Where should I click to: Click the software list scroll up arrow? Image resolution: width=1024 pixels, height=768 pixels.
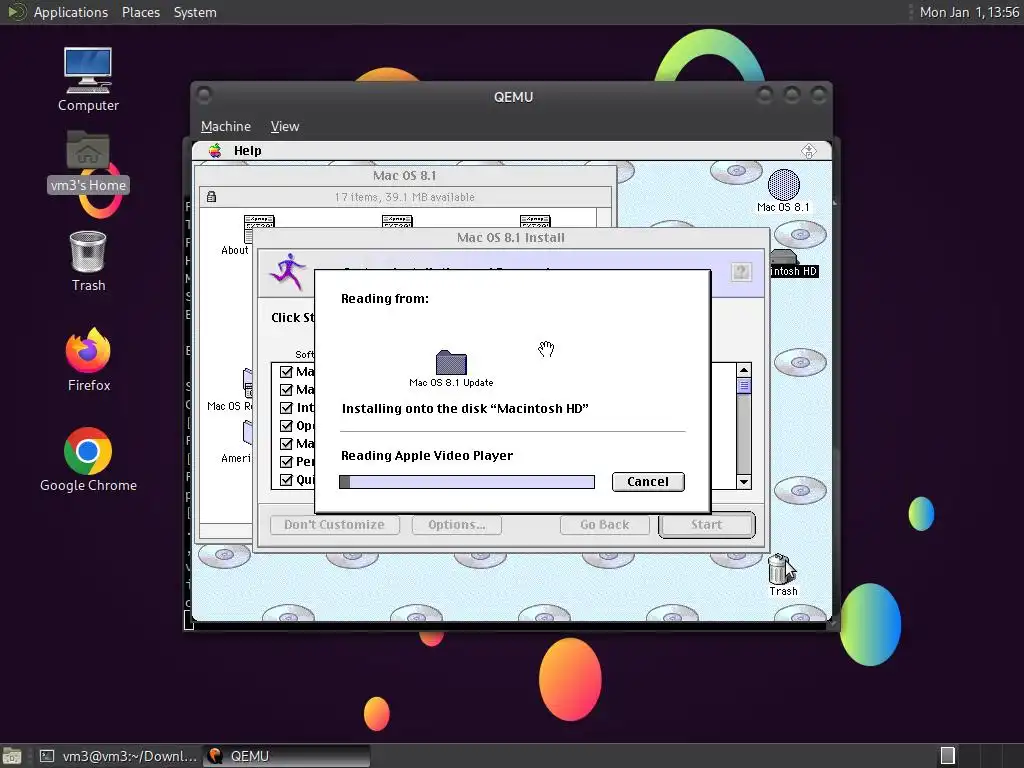pos(744,370)
